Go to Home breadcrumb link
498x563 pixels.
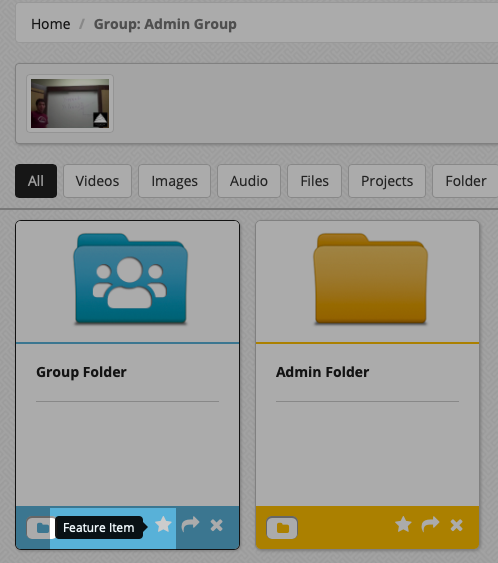[51, 24]
